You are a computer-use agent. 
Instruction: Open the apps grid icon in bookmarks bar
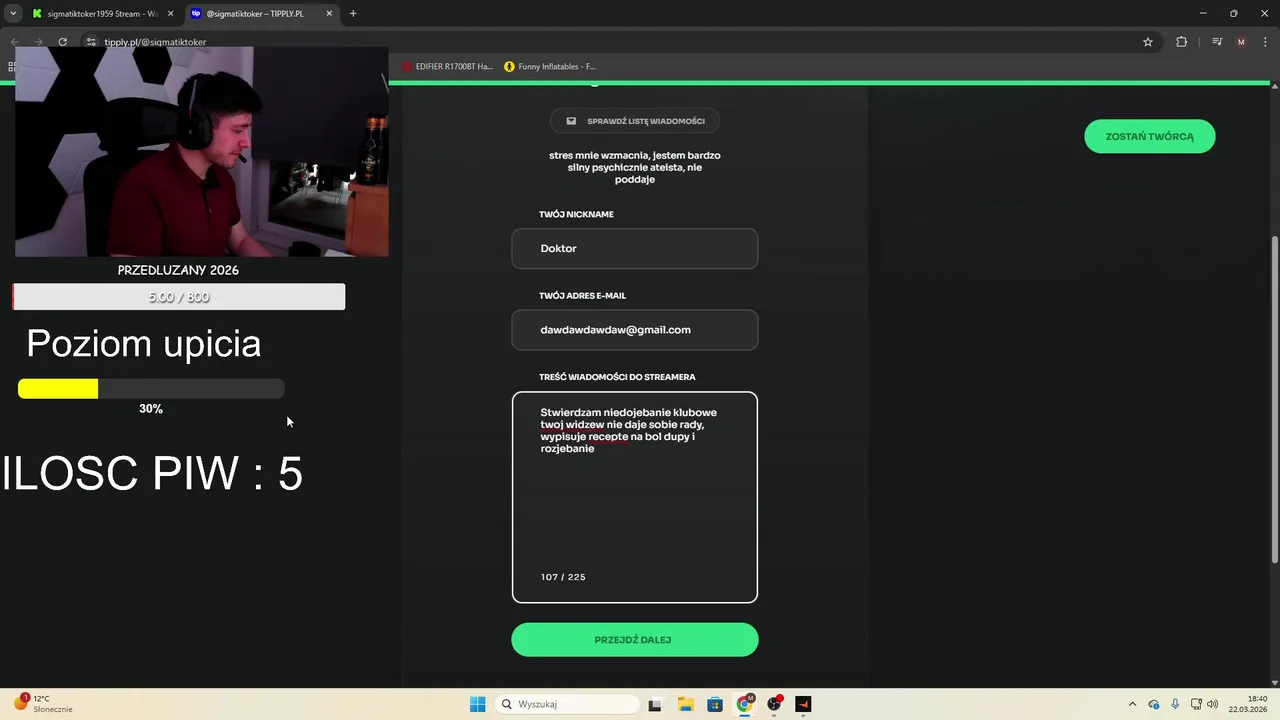click(12, 67)
